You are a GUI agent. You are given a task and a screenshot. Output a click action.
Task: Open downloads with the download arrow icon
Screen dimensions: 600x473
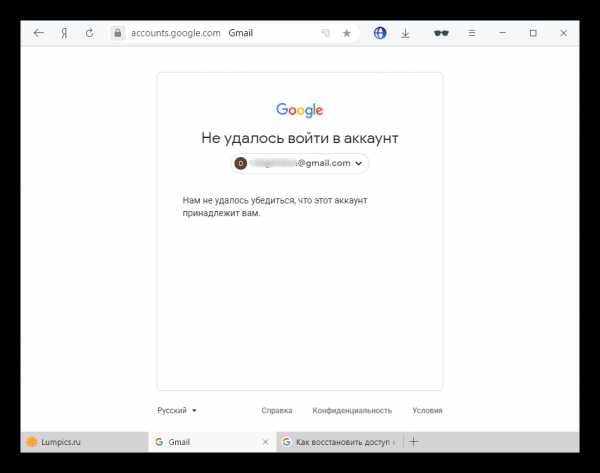405,33
